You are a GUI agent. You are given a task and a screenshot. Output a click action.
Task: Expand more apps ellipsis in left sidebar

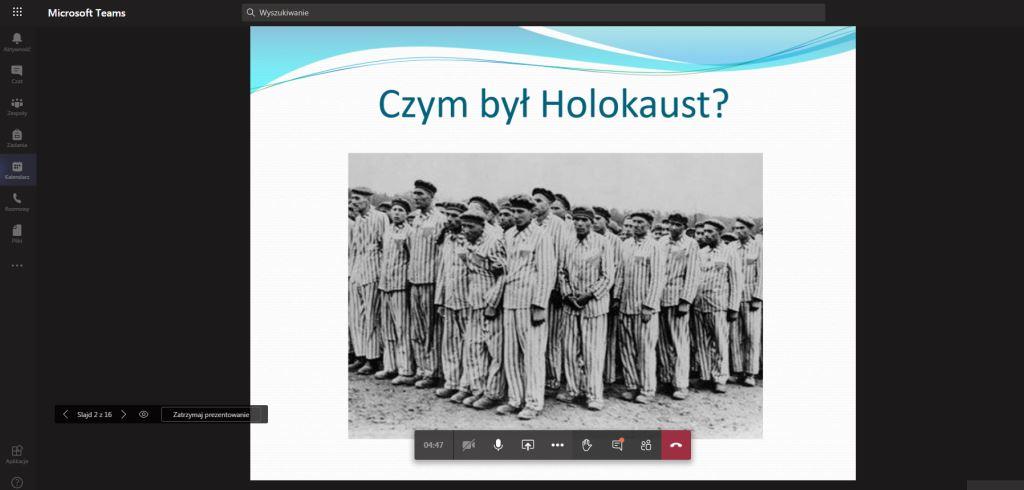click(x=17, y=266)
